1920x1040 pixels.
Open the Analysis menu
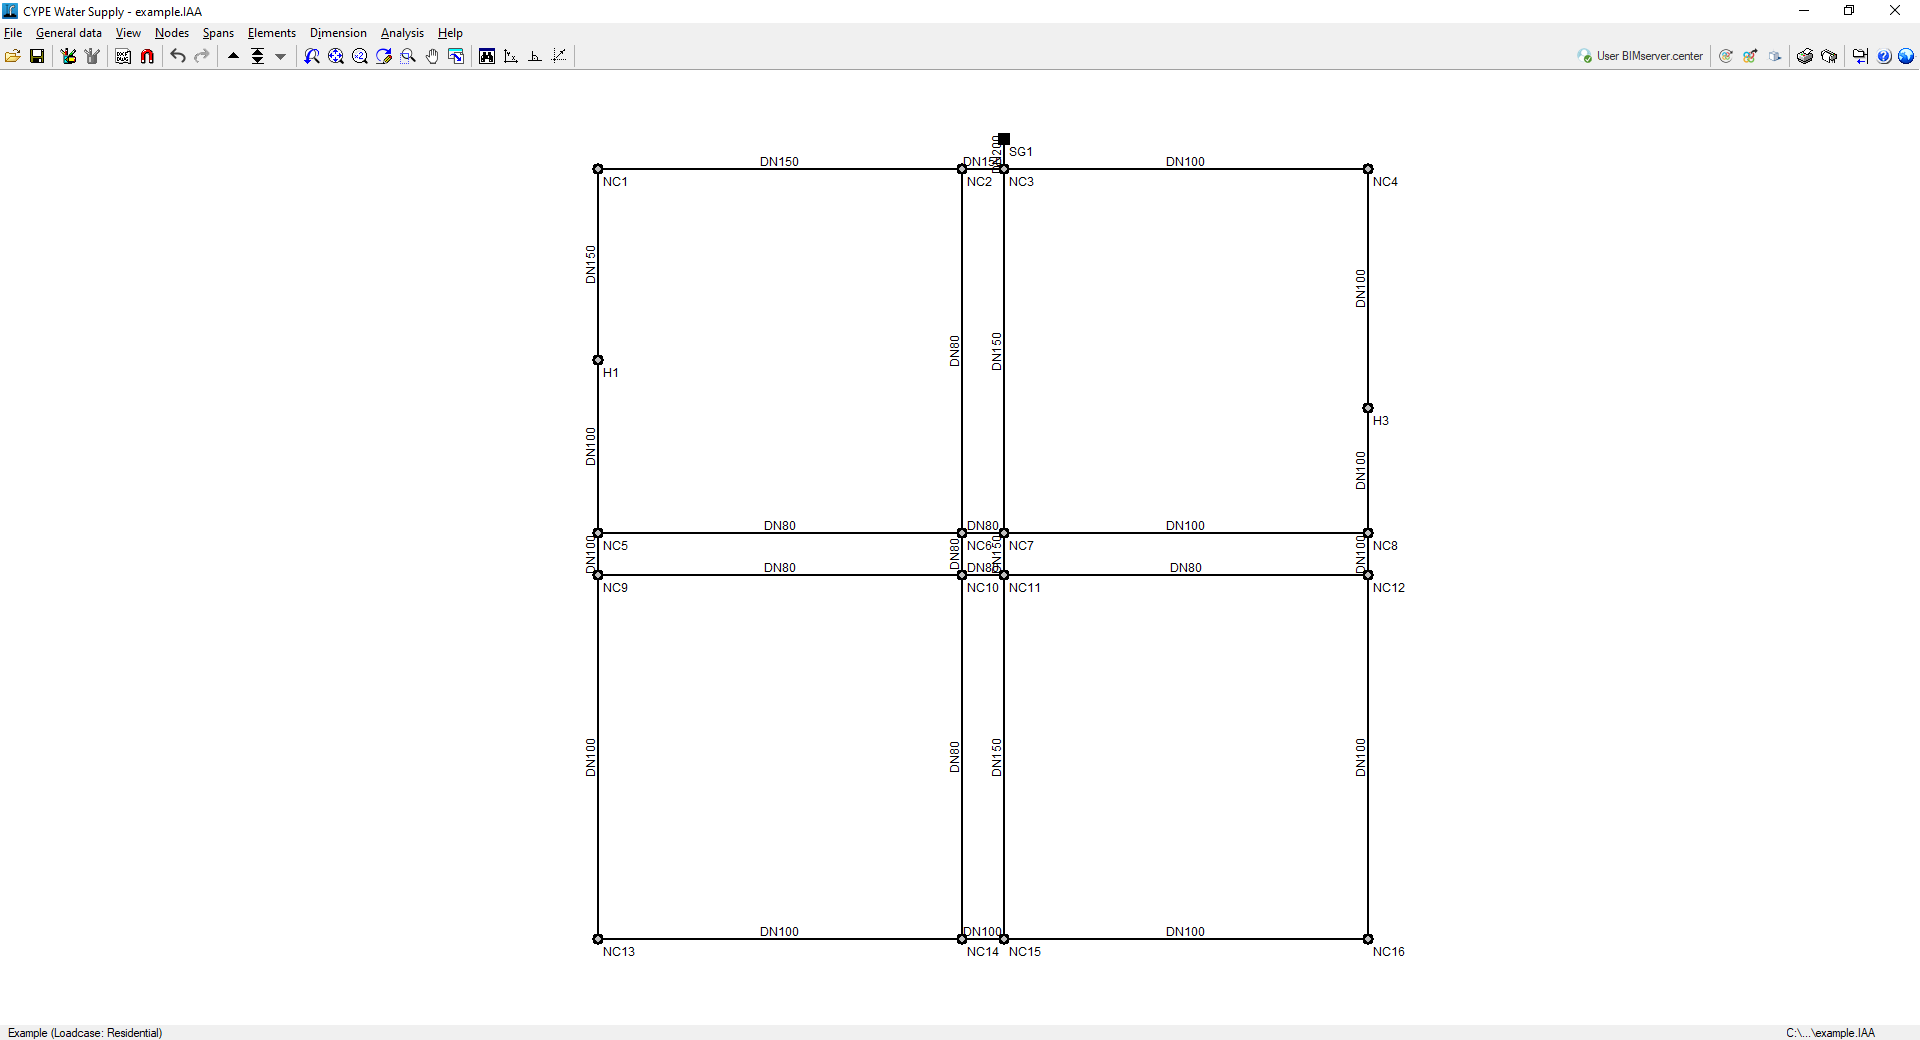pos(402,33)
